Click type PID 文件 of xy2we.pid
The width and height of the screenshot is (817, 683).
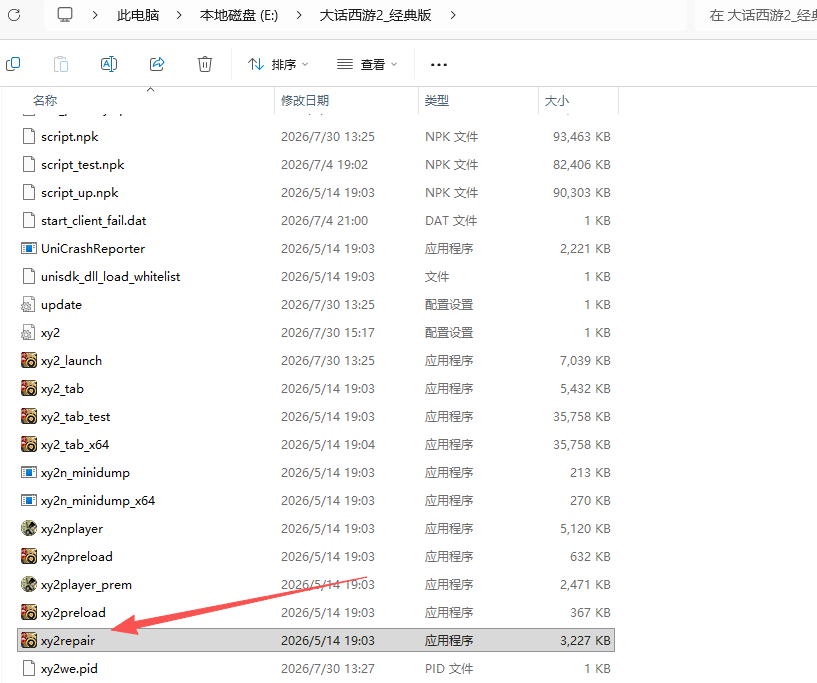click(x=449, y=668)
